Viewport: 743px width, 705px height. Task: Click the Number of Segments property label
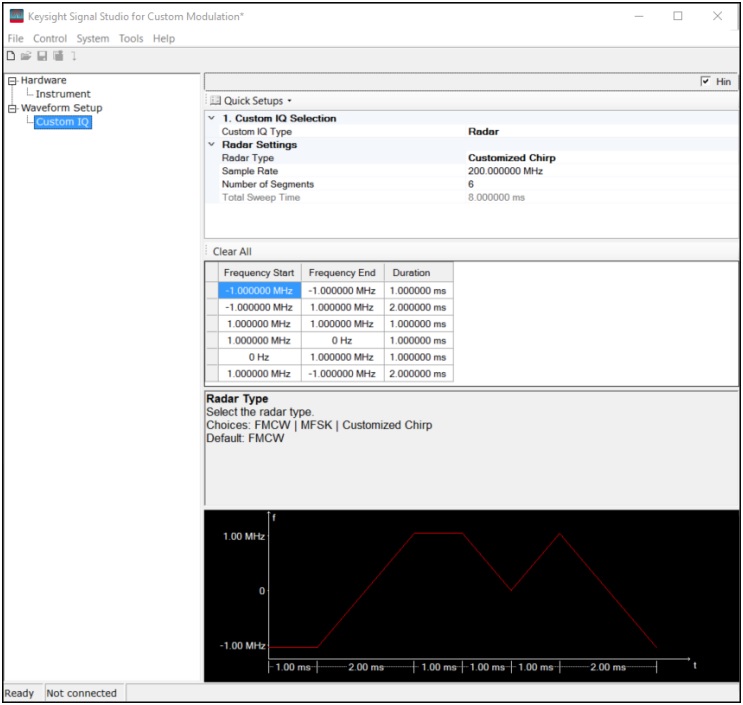[x=268, y=184]
